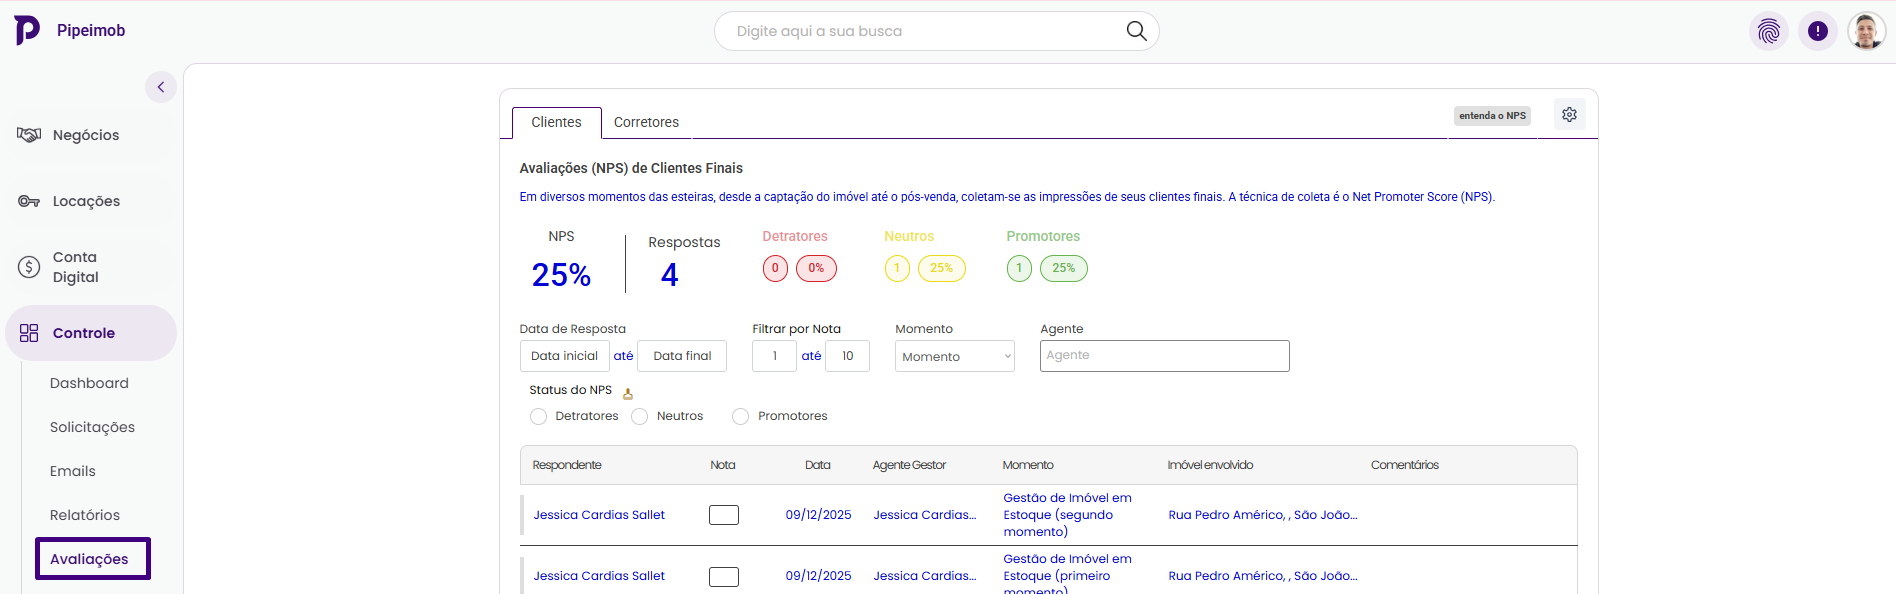Select the Neutros radio button
Viewport: 1896px width, 594px height.
640,417
